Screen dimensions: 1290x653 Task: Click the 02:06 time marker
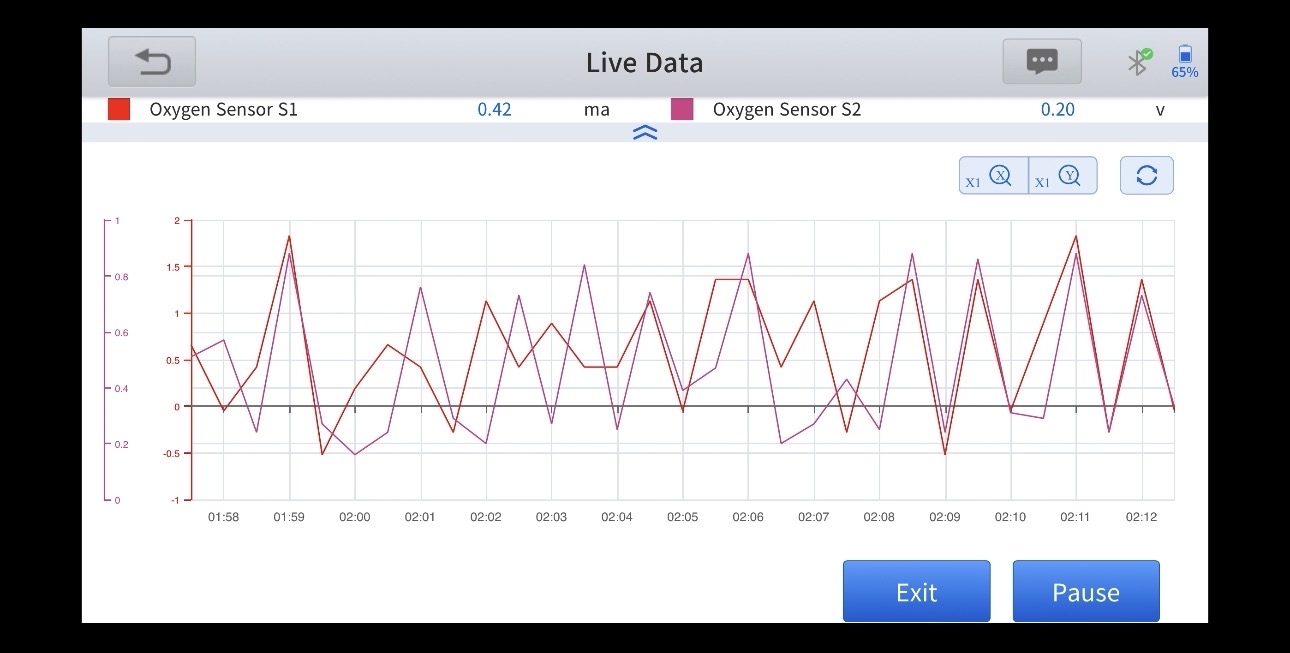(x=748, y=517)
